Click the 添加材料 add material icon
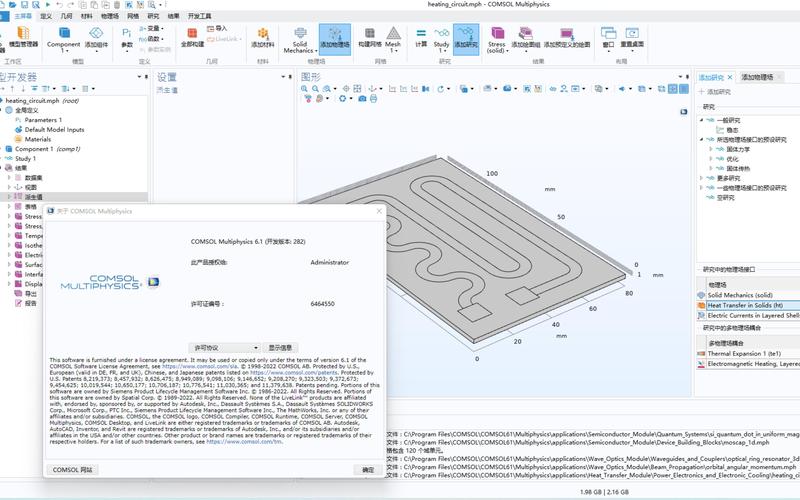Image resolution: width=800 pixels, height=500 pixels. click(x=263, y=38)
